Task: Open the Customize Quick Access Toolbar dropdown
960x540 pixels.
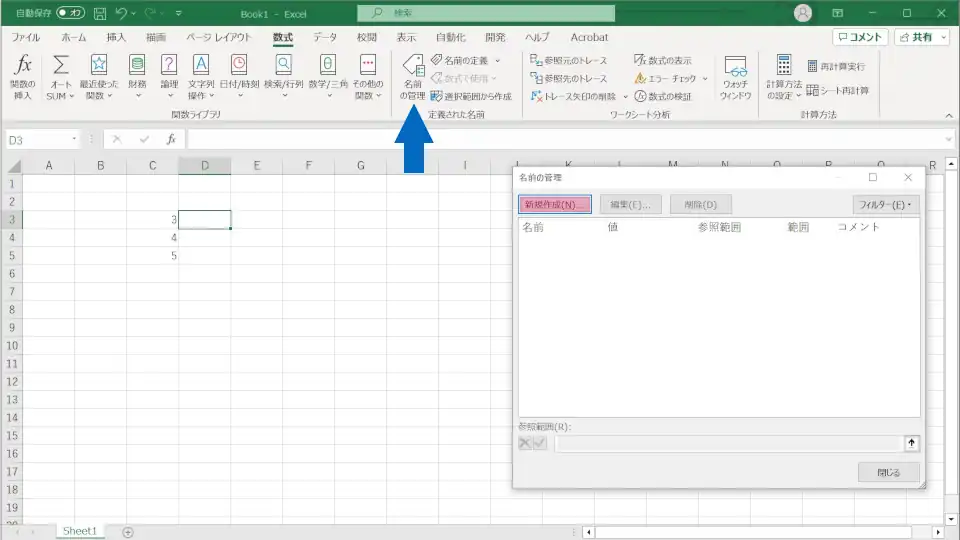Action: point(178,13)
